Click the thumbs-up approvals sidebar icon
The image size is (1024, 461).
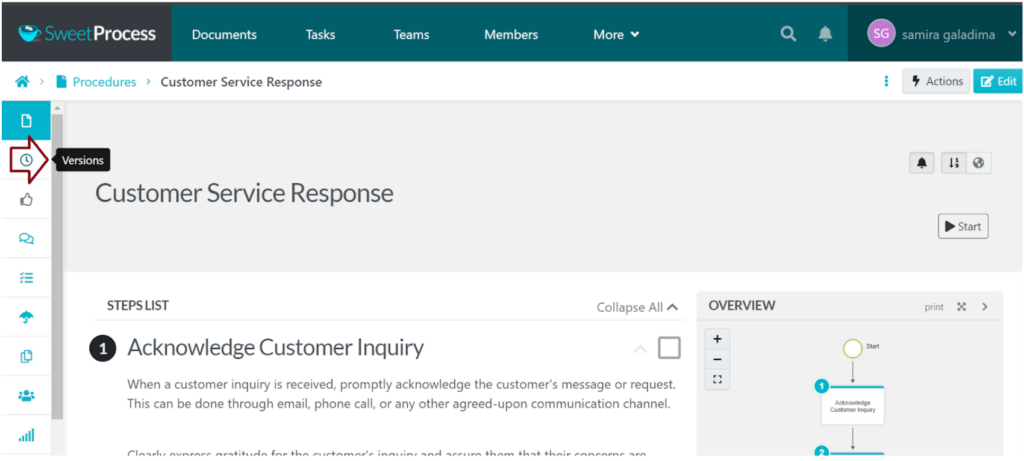pos(26,199)
